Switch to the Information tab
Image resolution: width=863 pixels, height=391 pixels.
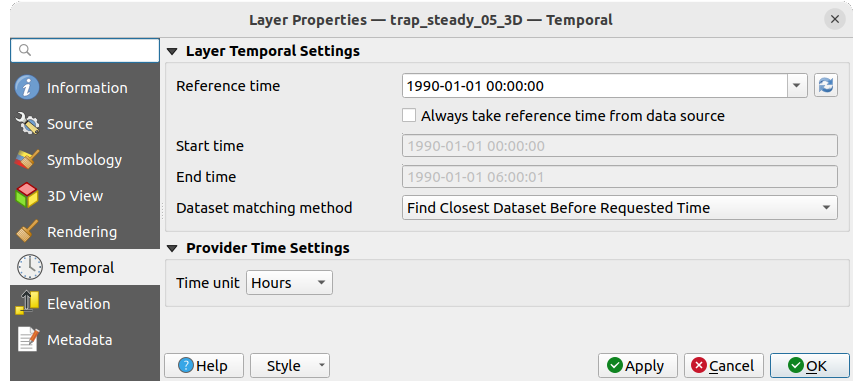pos(85,88)
